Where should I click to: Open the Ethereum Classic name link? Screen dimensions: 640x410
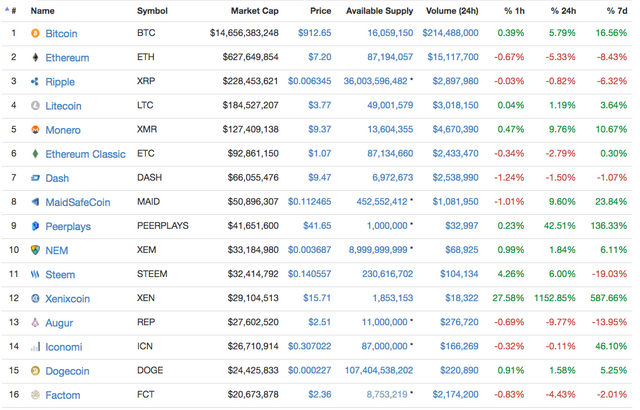(85, 154)
